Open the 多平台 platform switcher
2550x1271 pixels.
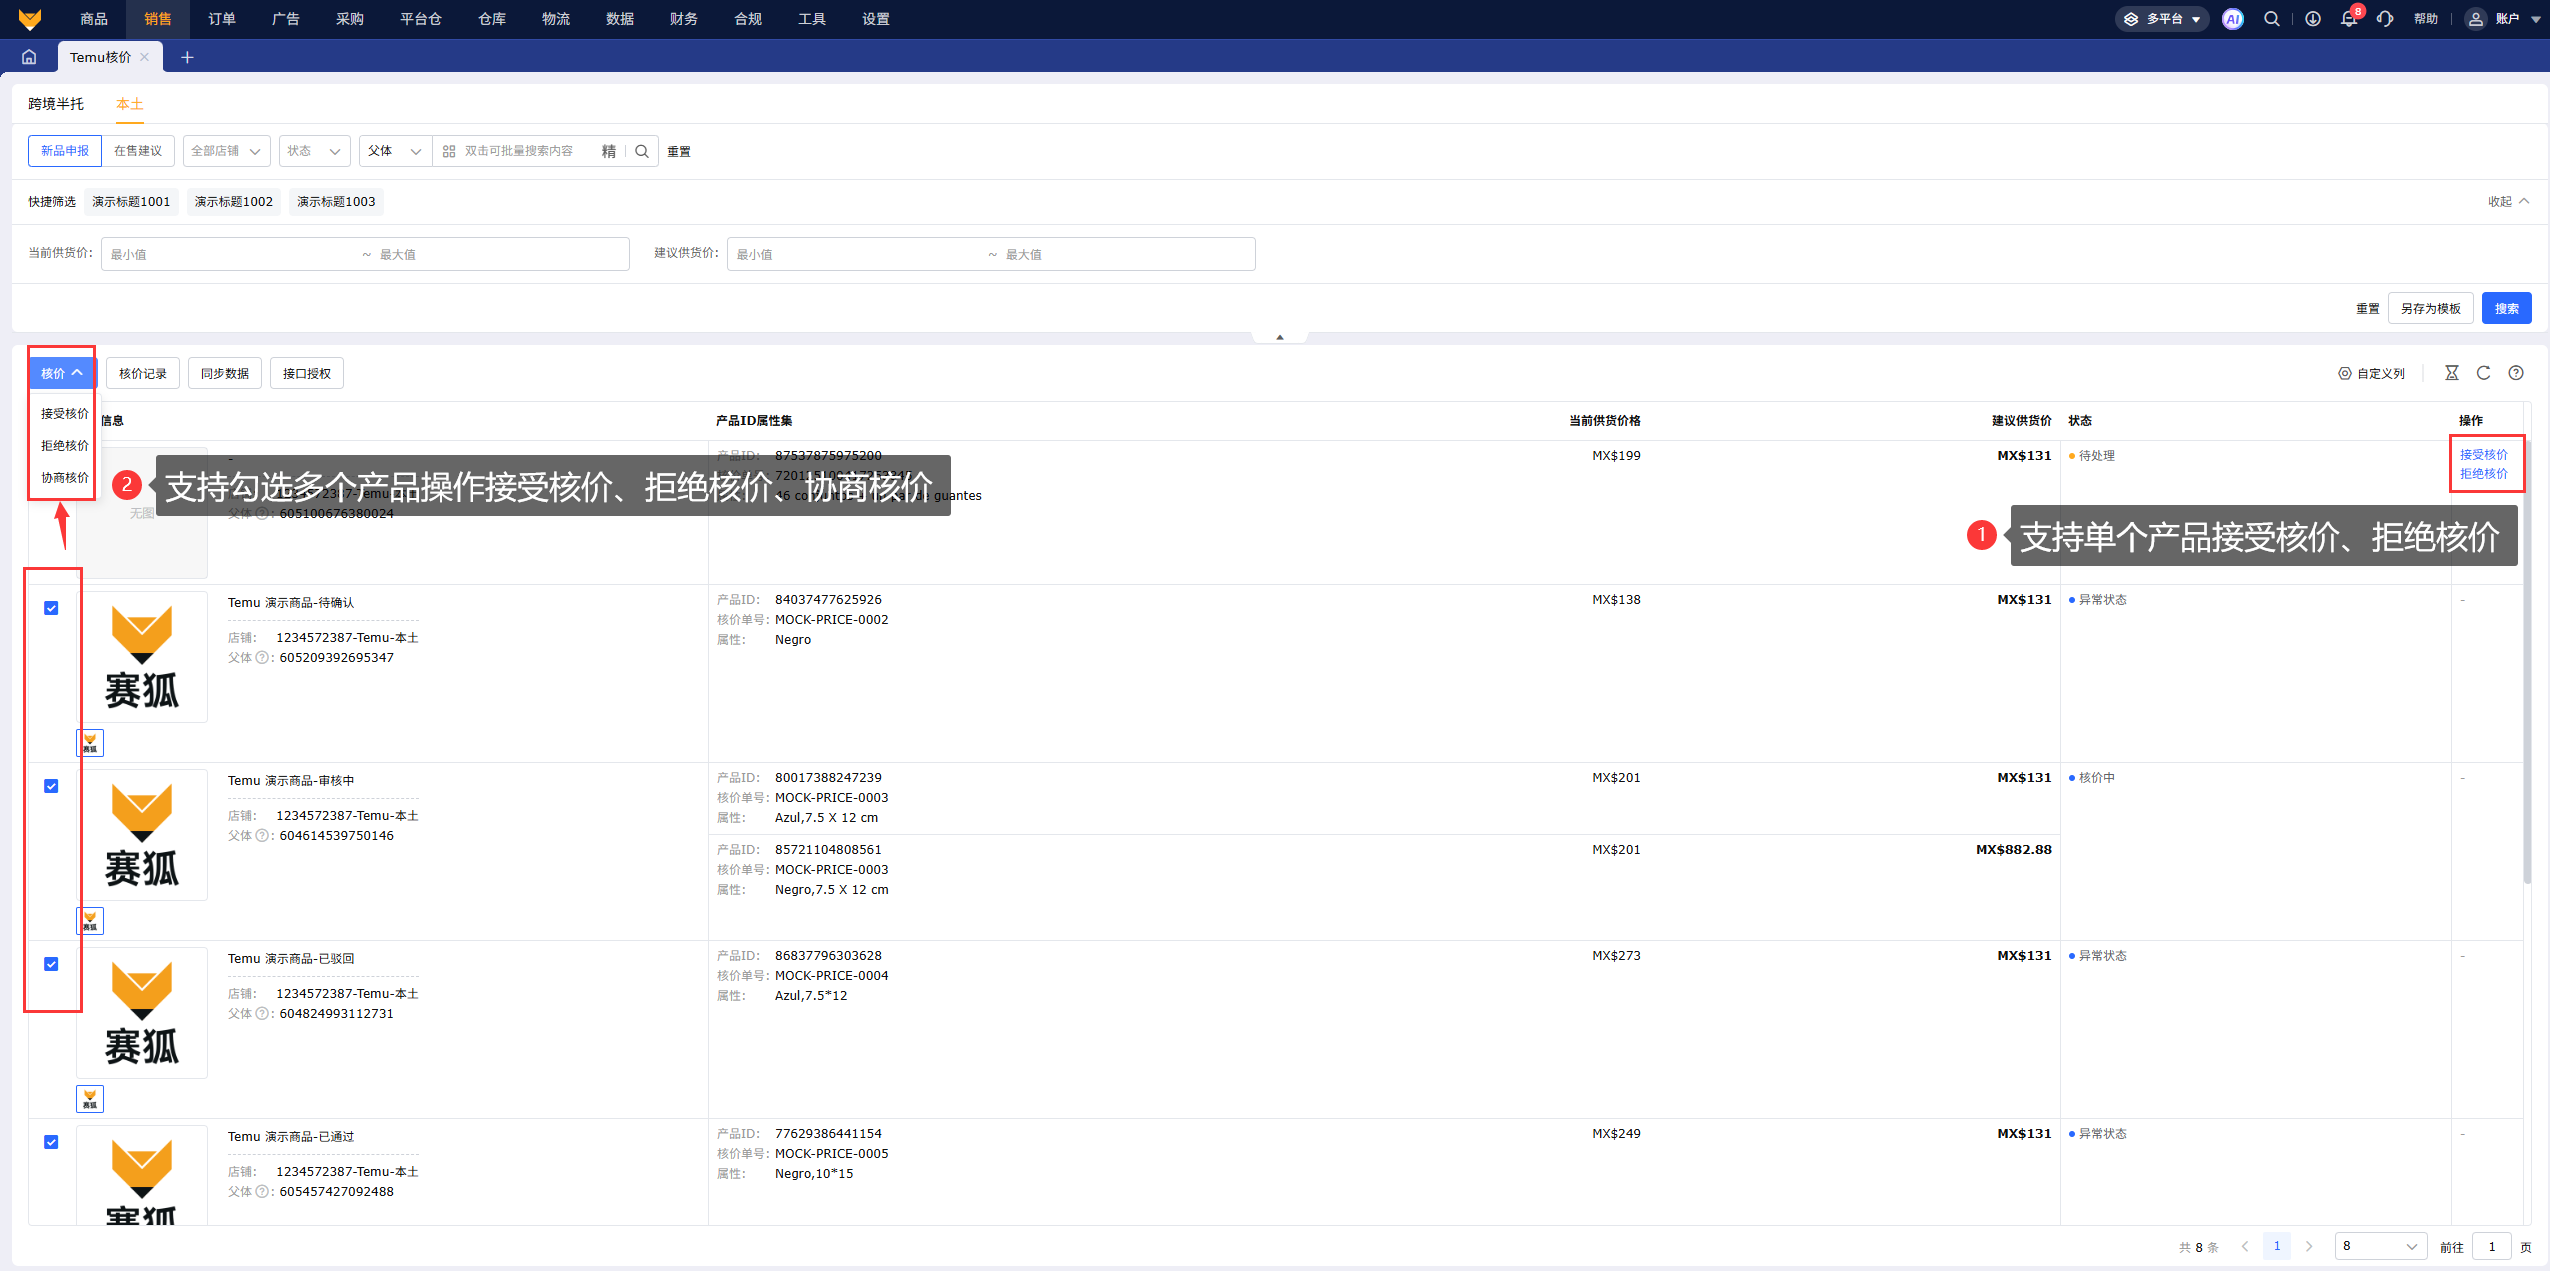pyautogui.click(x=2161, y=19)
